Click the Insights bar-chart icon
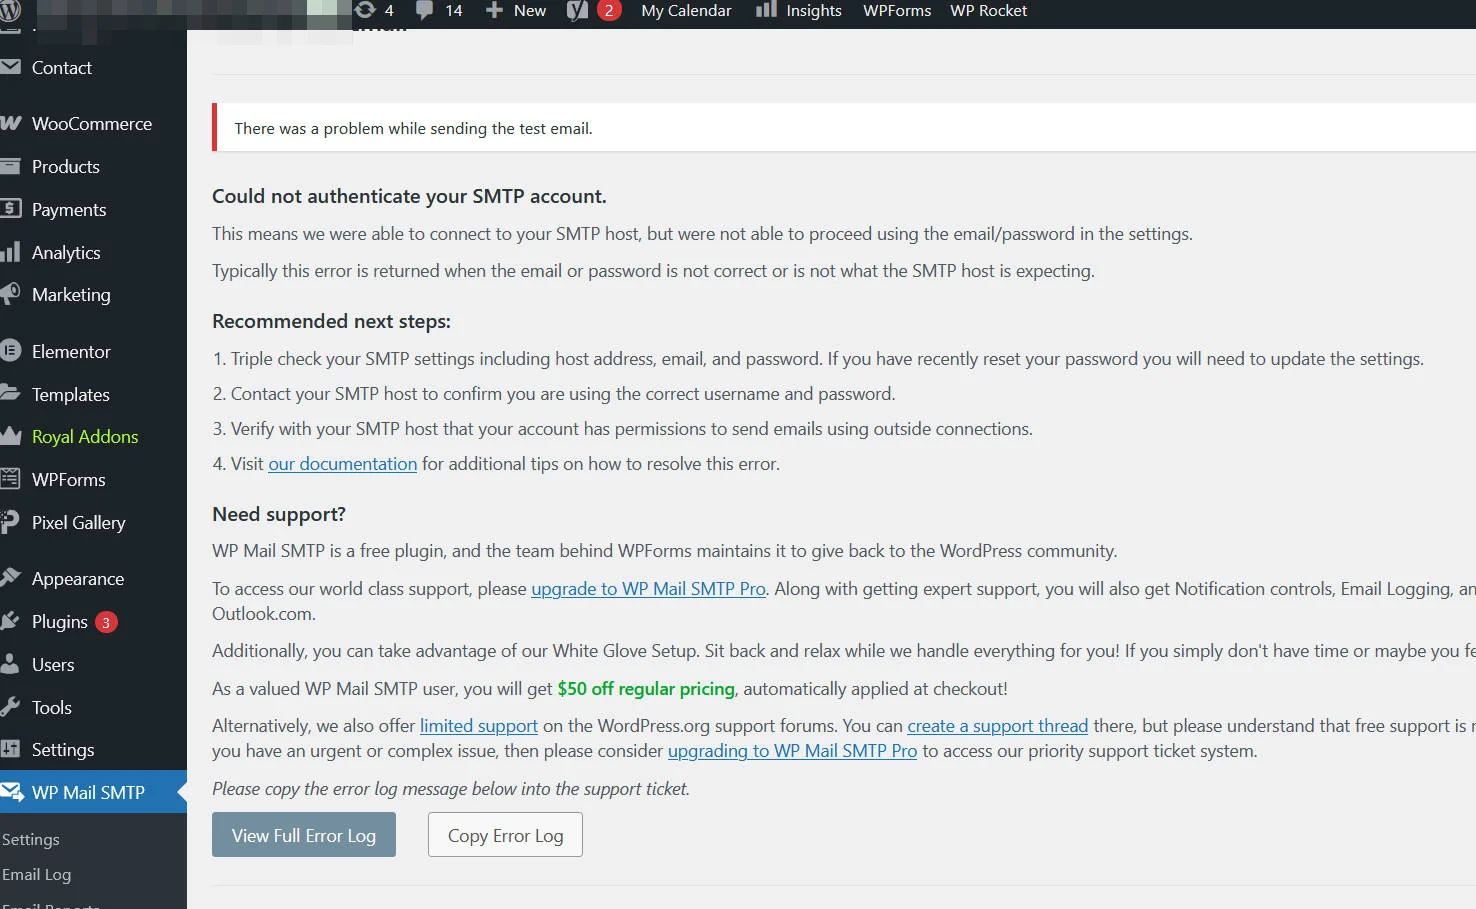1476x909 pixels. point(764,11)
